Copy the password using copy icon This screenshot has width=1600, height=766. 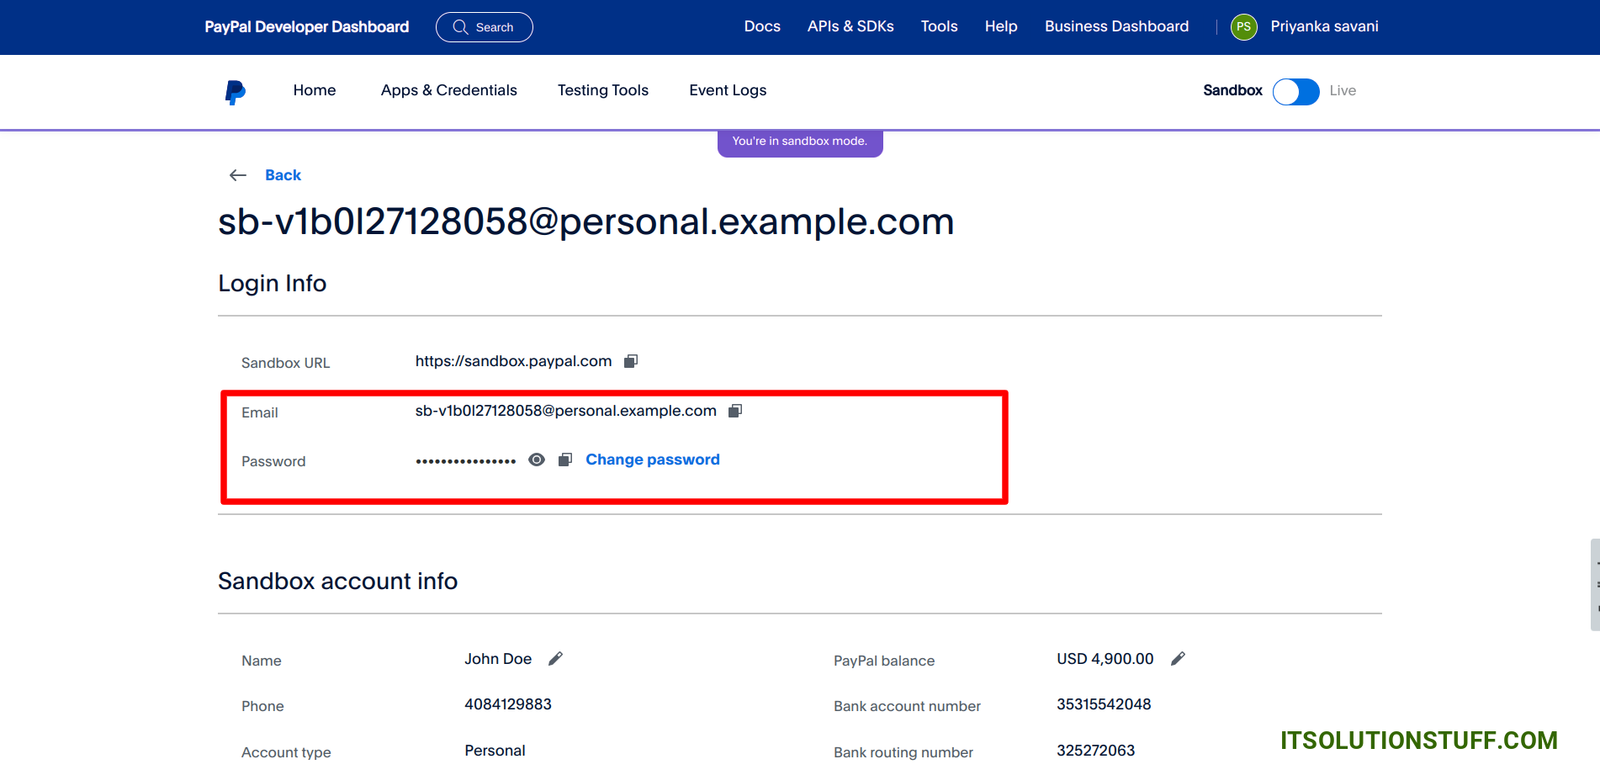click(565, 460)
